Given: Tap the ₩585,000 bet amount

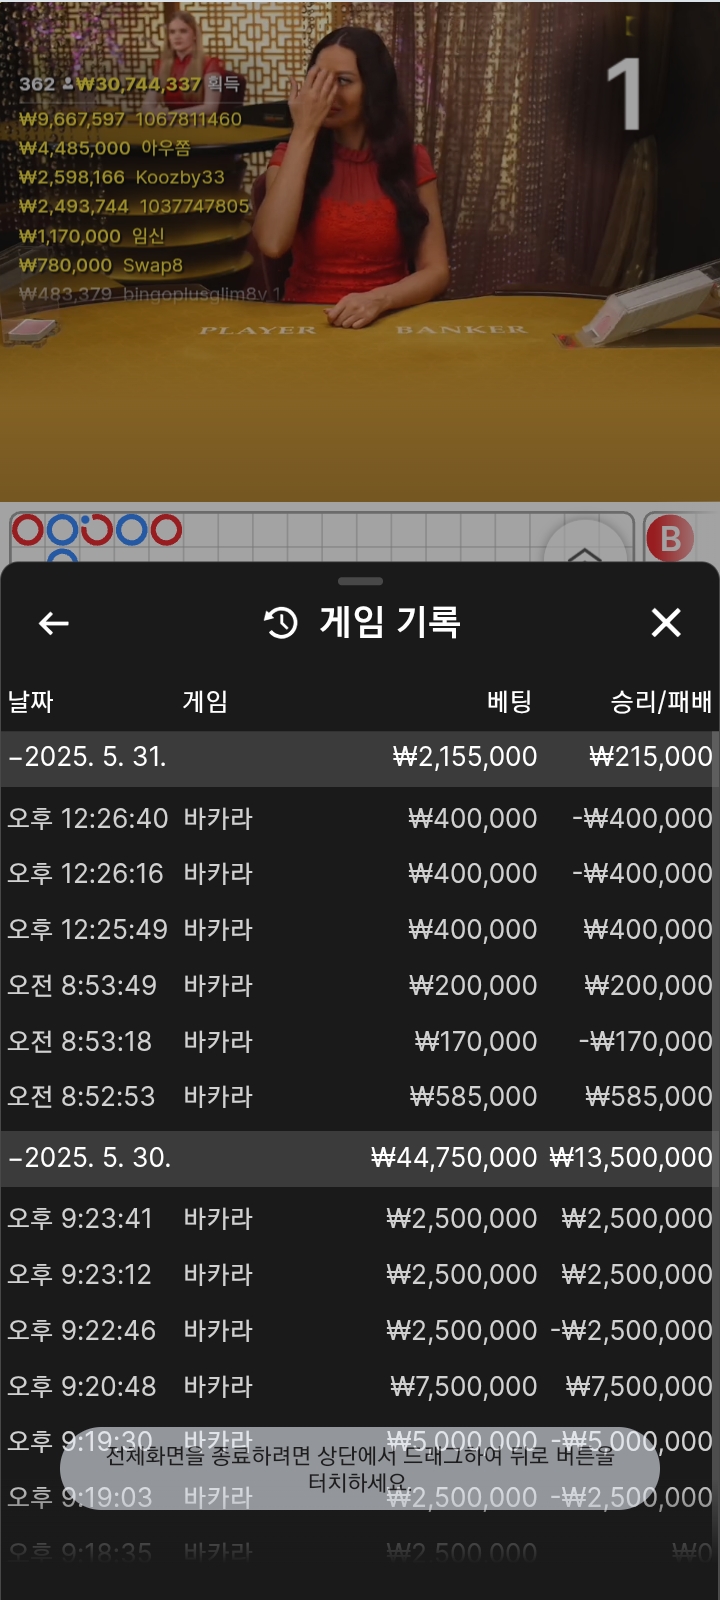Looking at the screenshot, I should (473, 1097).
